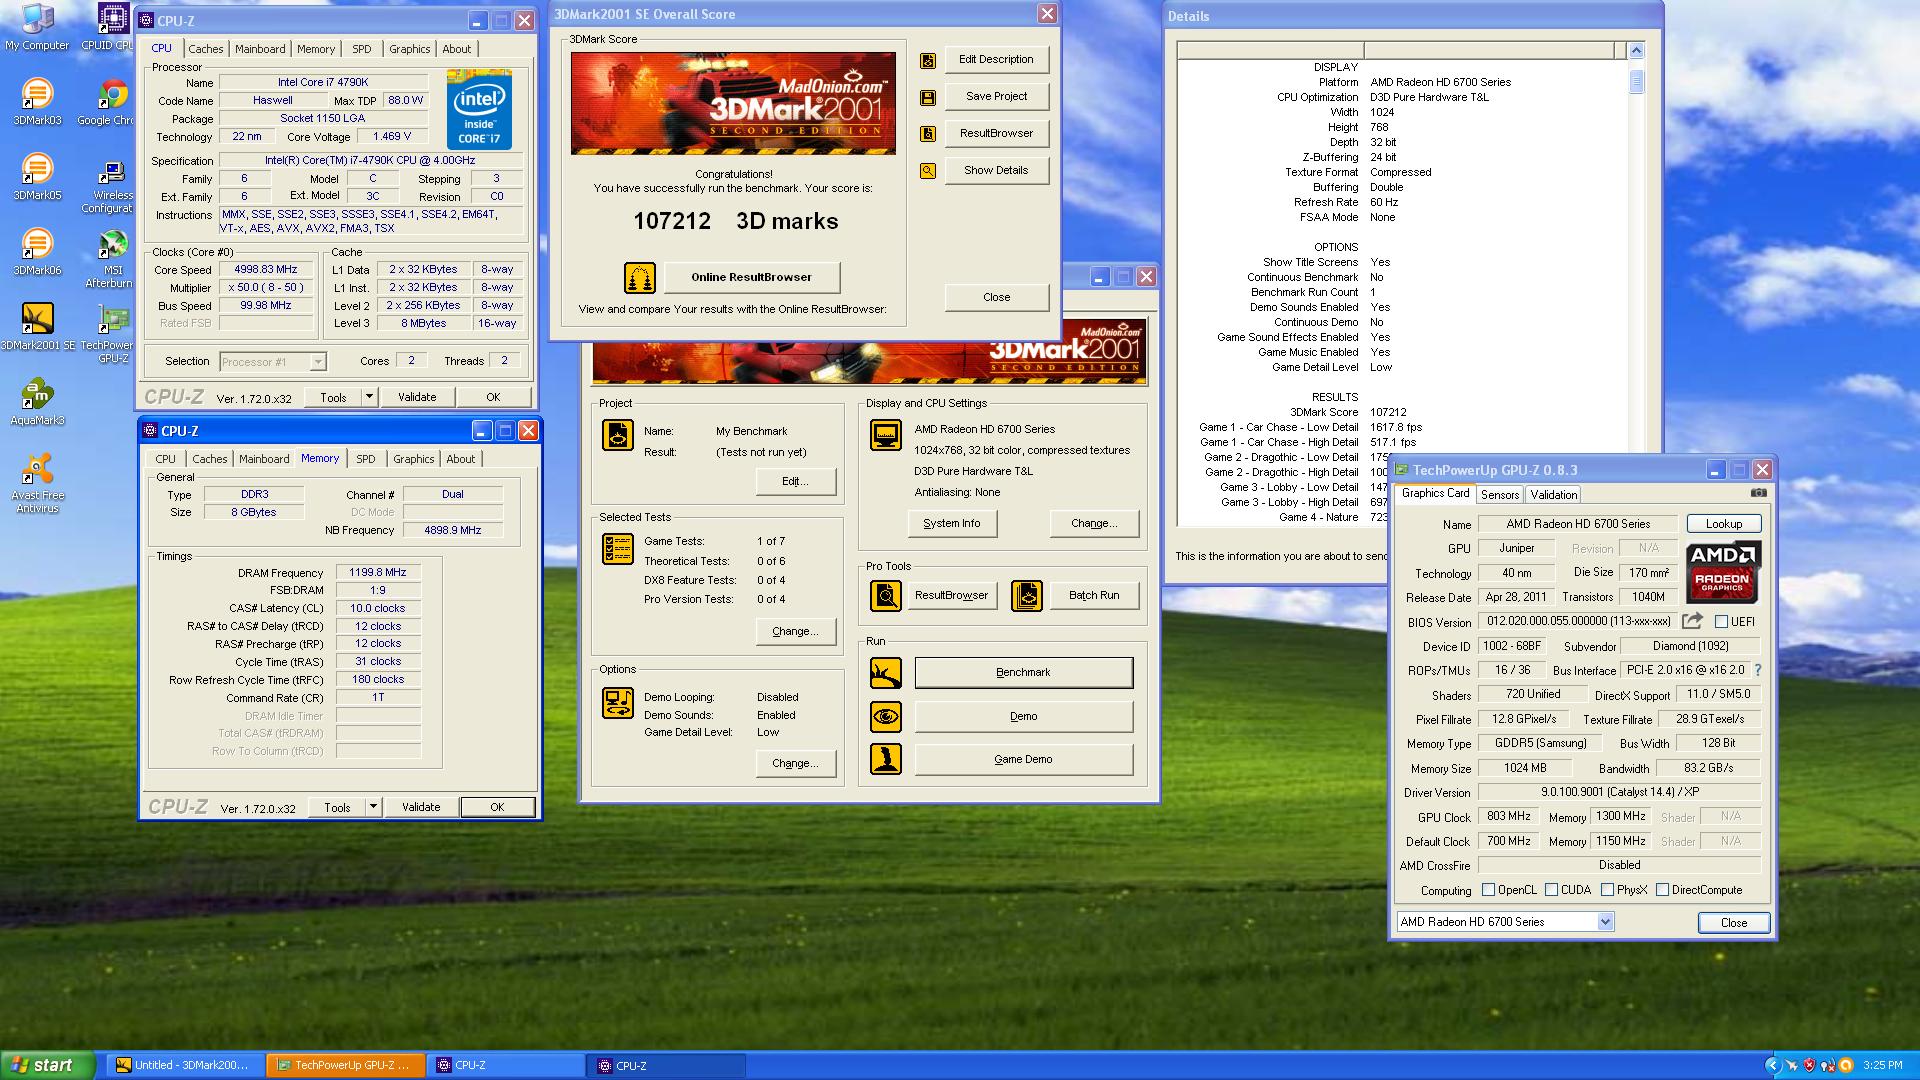Switch to the TechPowerUp GPU-Z taskbar item
The height and width of the screenshot is (1080, 1920).
tap(345, 1066)
